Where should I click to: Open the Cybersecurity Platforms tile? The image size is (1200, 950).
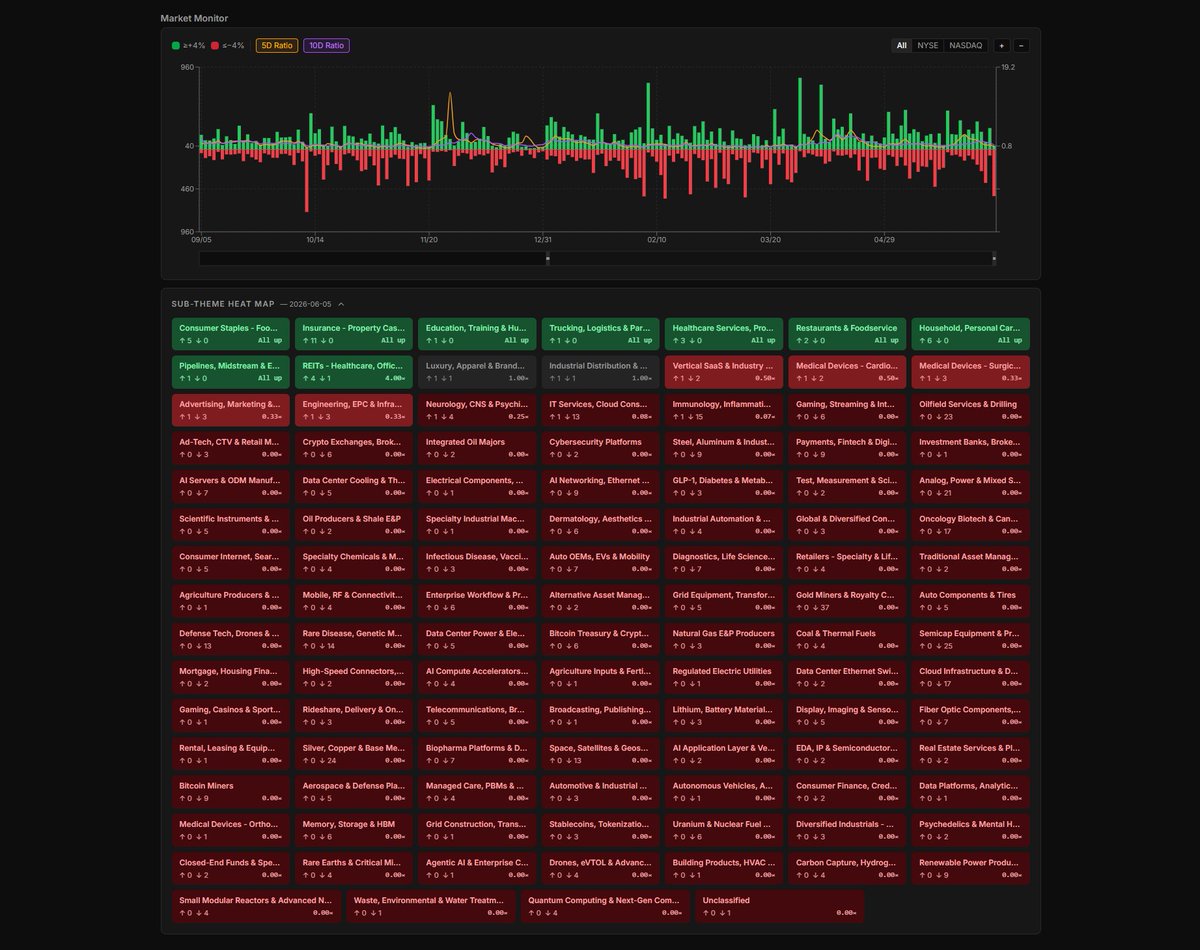[601, 448]
